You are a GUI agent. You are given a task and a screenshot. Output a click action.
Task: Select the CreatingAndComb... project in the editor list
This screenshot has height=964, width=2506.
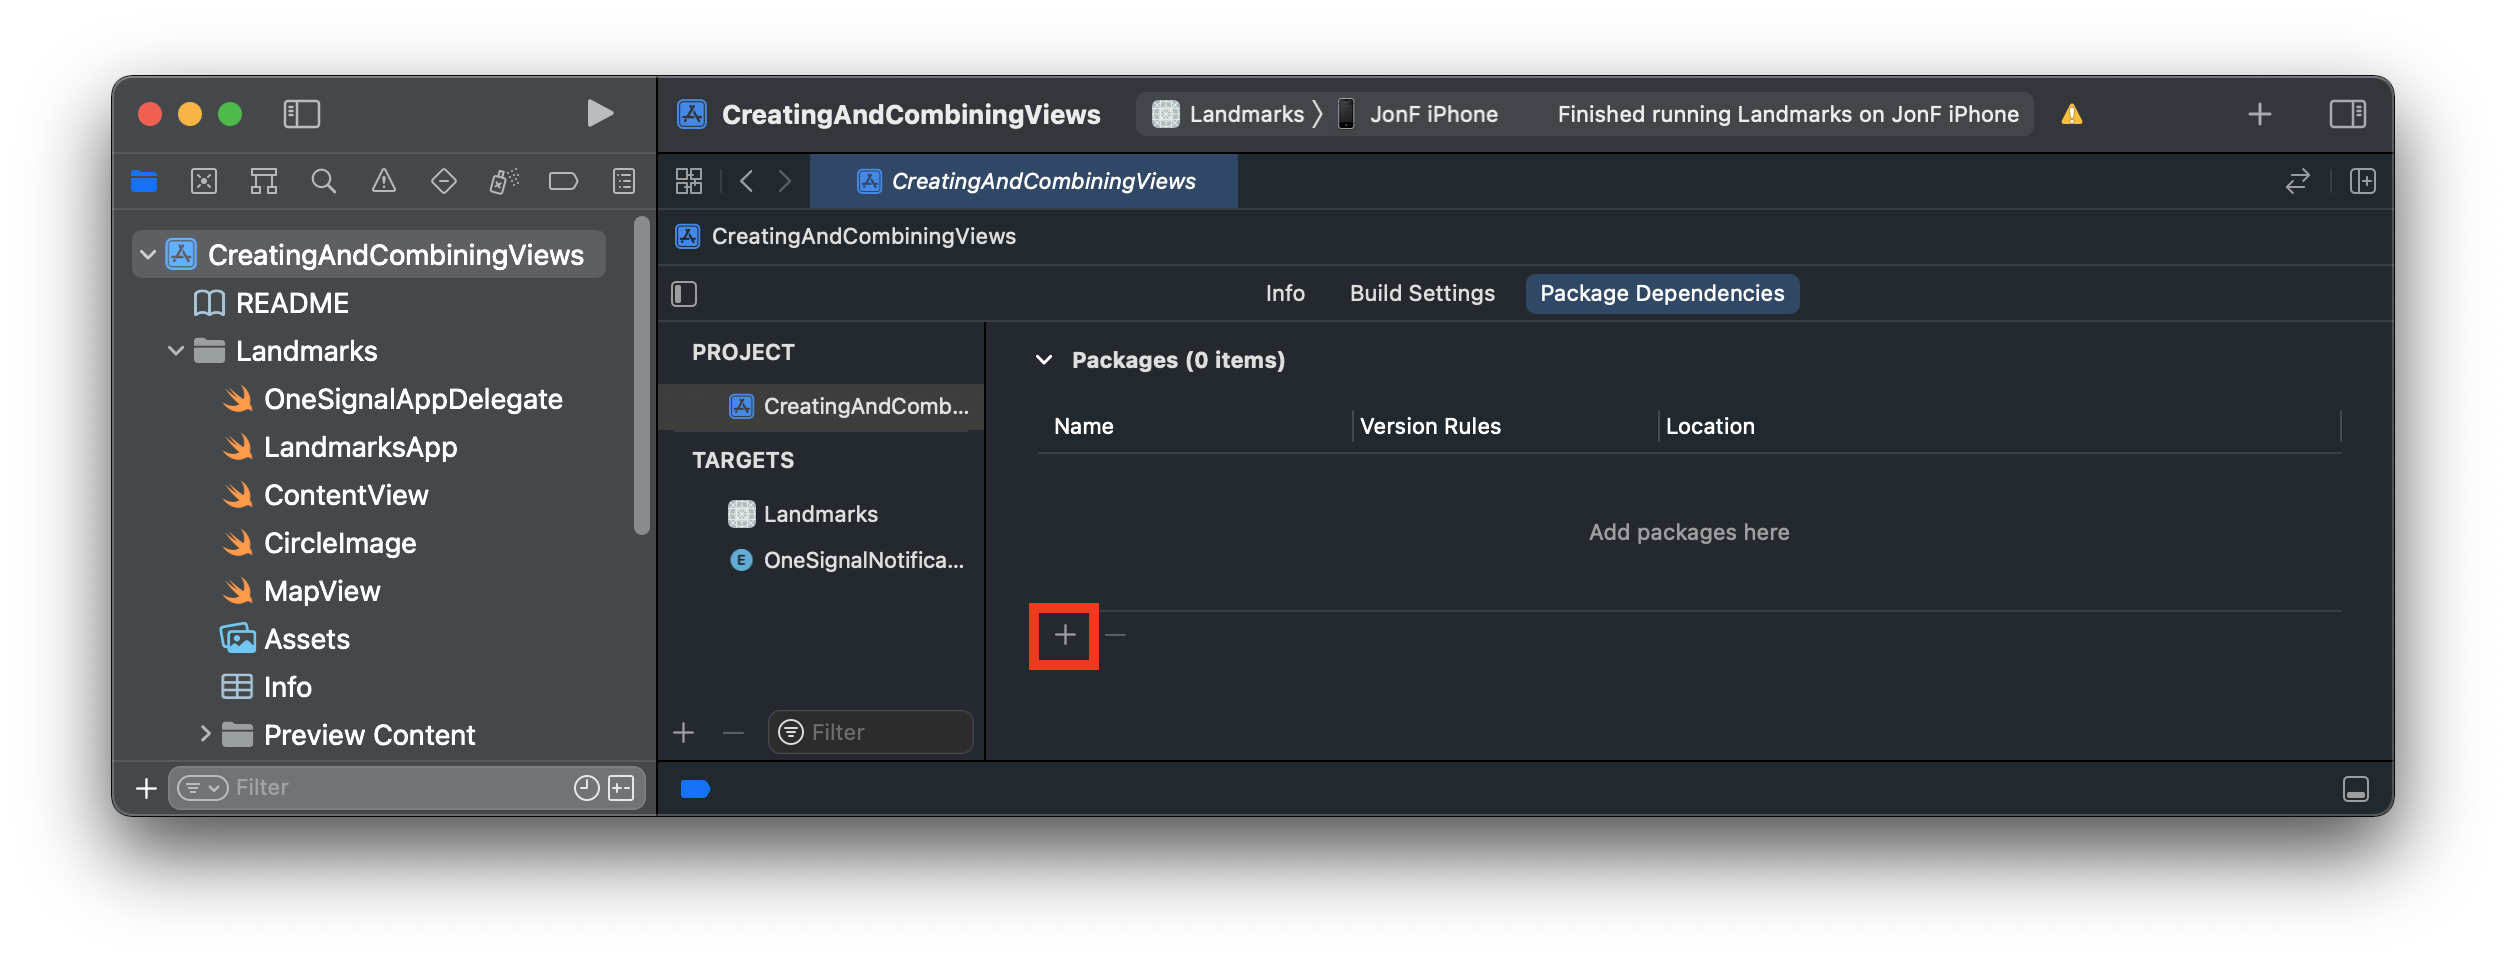[822, 406]
